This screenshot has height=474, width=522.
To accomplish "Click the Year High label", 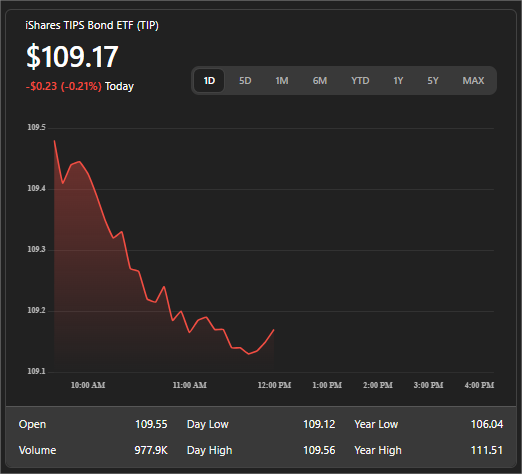I will pos(378,451).
